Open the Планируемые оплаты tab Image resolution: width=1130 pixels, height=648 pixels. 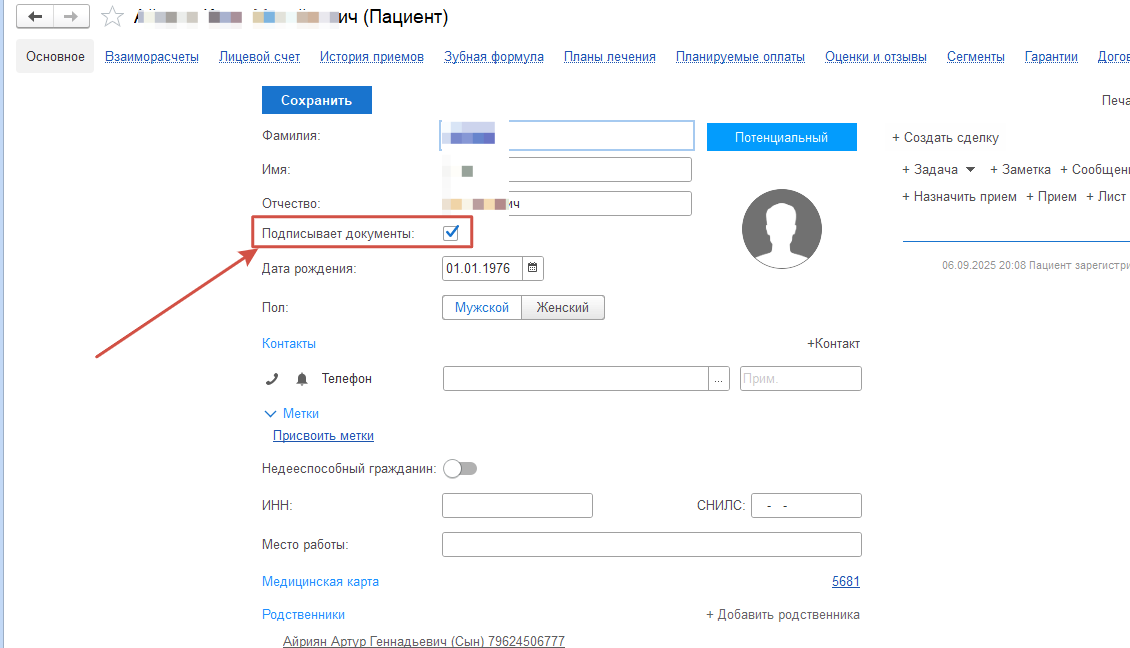click(740, 56)
